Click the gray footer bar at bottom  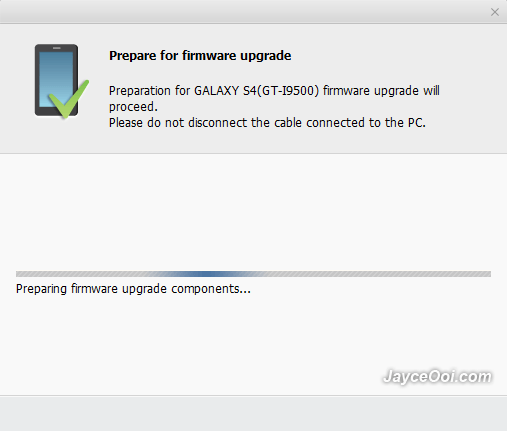[x=253, y=413]
